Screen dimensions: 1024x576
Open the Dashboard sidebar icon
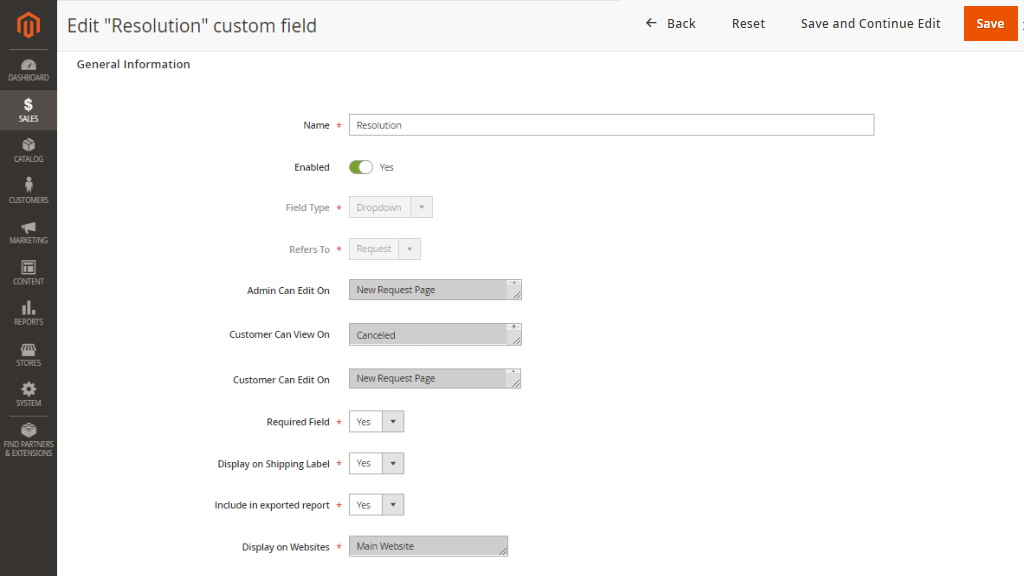(x=28, y=70)
